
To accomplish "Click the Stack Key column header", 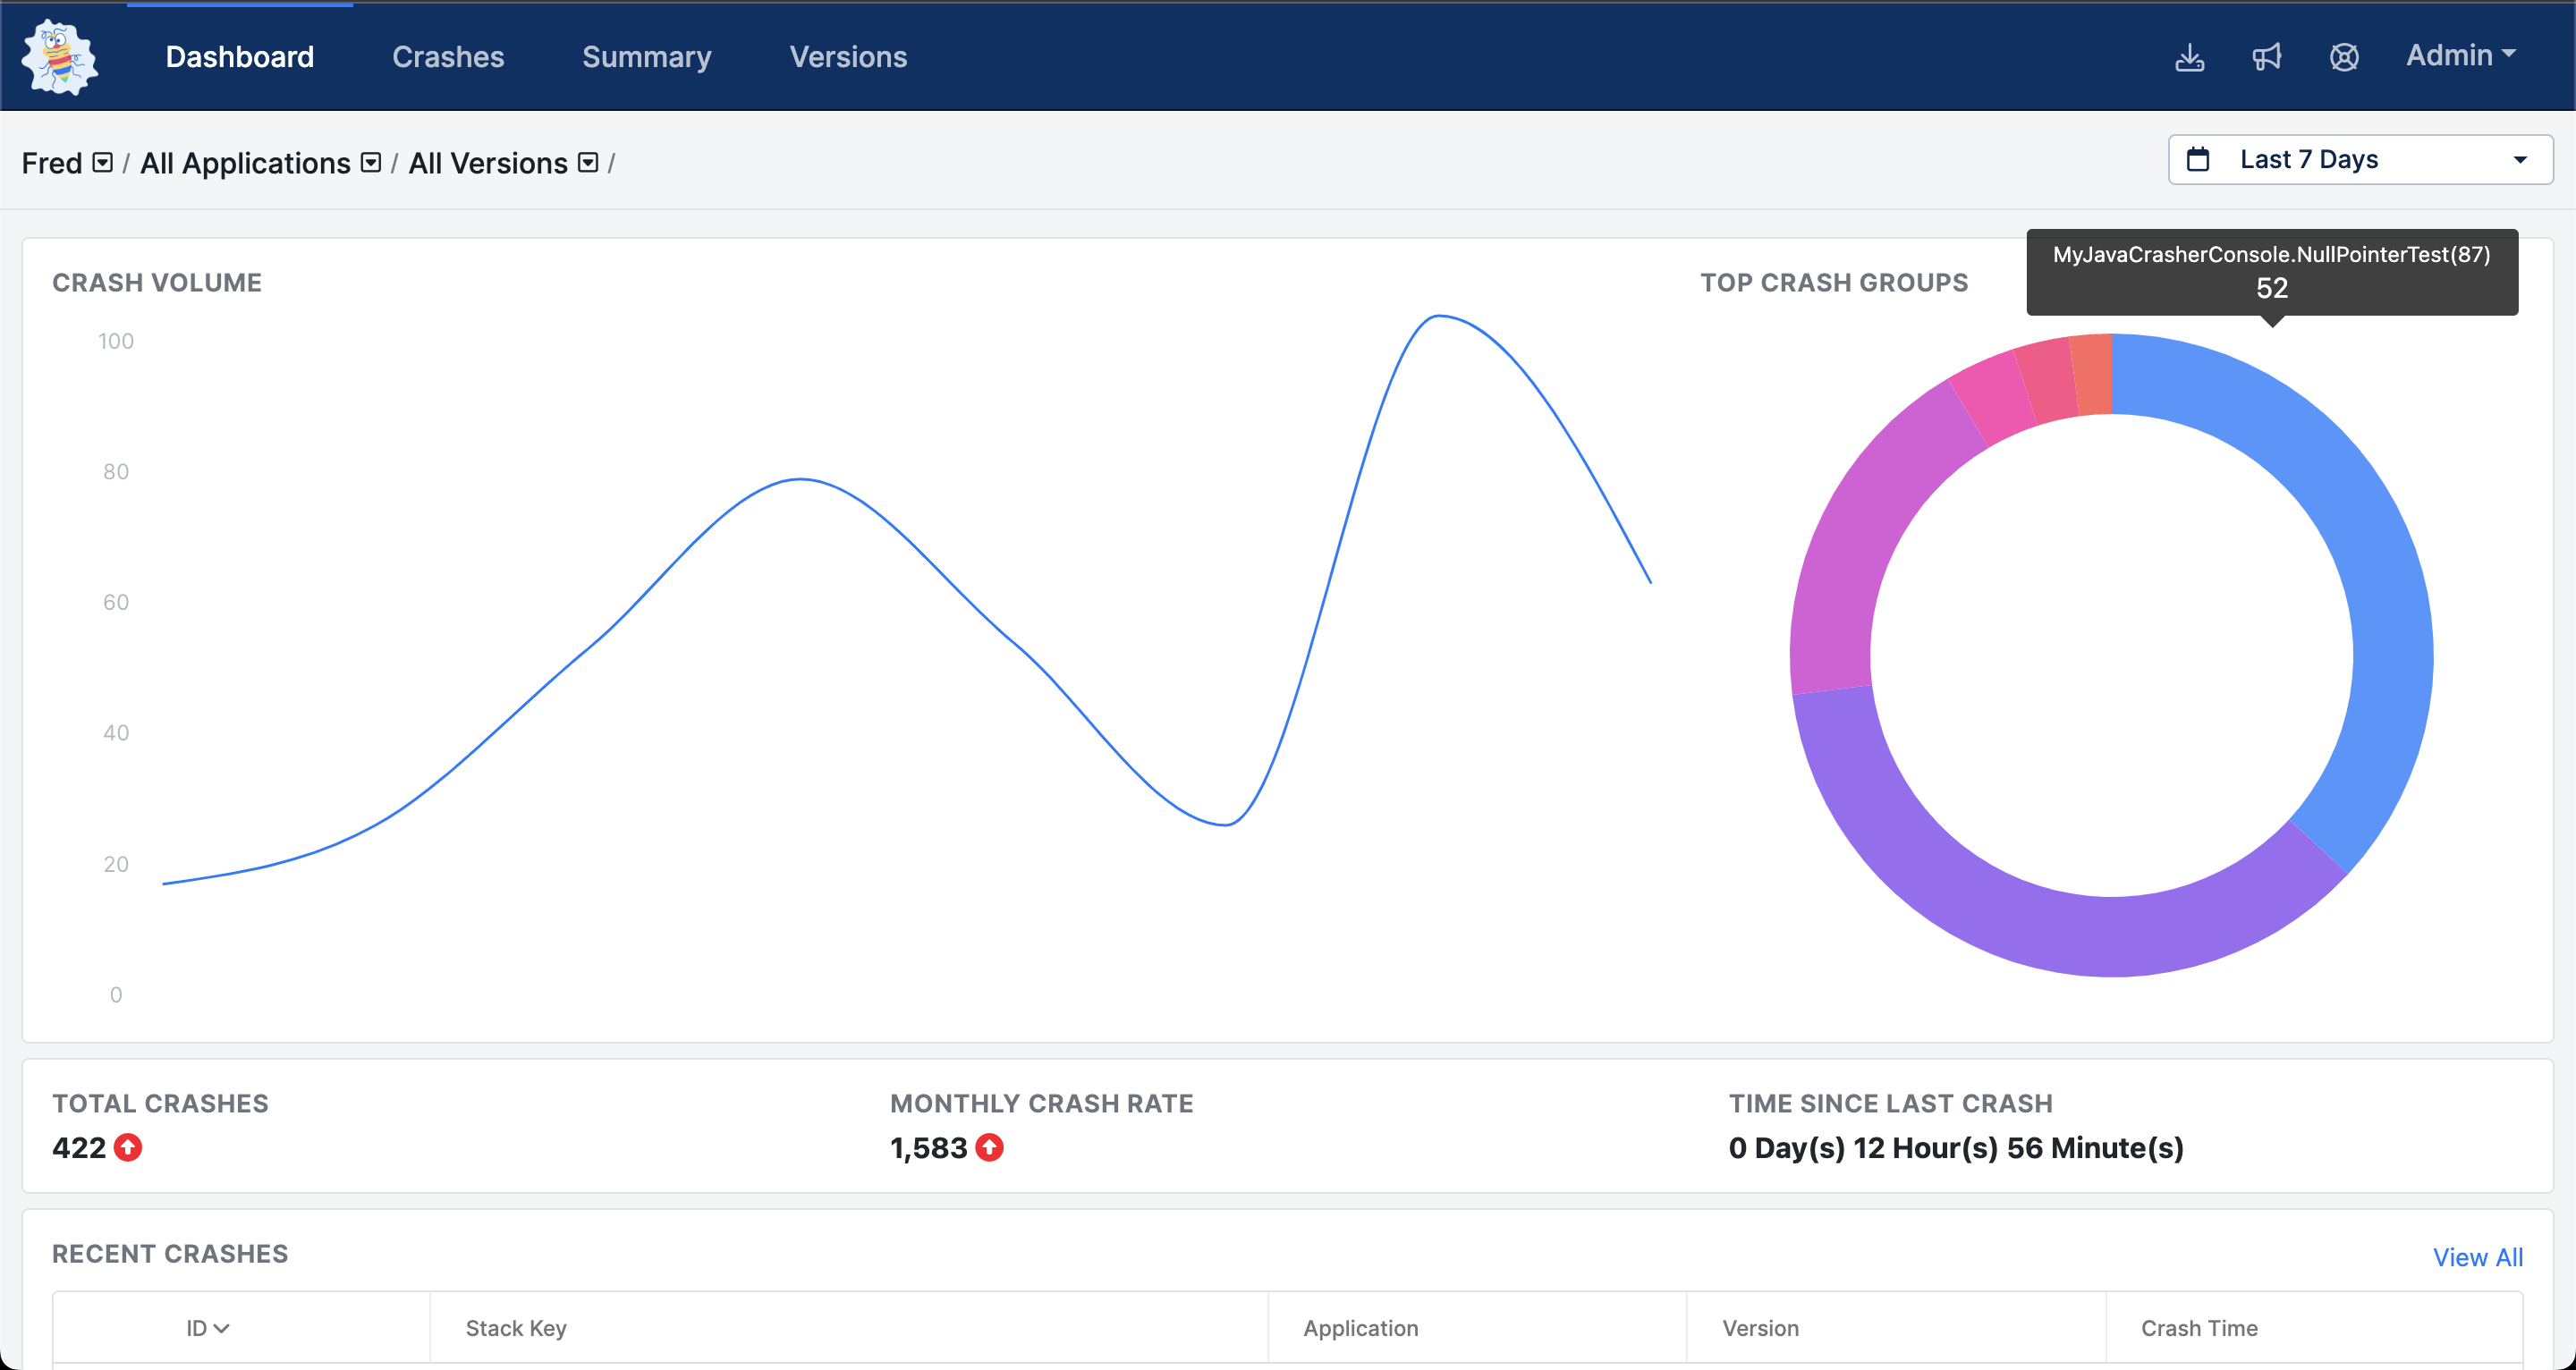I will (x=516, y=1328).
